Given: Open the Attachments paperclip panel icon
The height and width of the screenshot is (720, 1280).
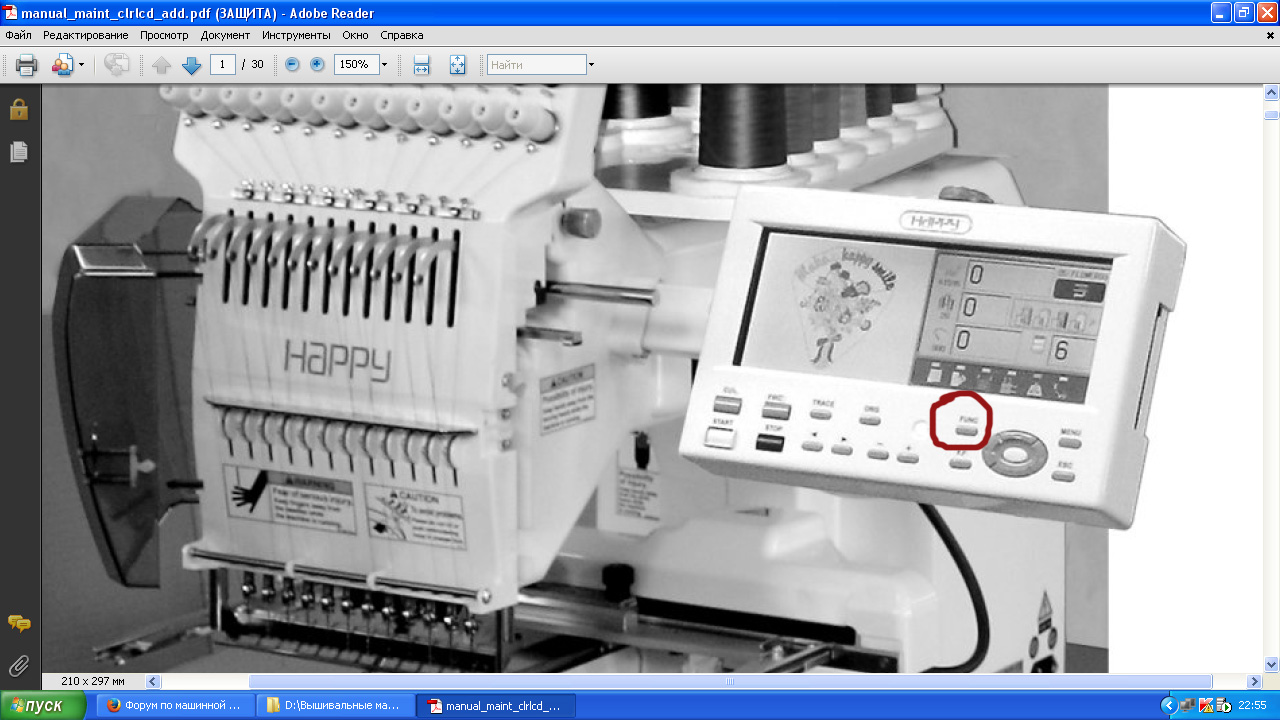Looking at the screenshot, I should point(19,665).
